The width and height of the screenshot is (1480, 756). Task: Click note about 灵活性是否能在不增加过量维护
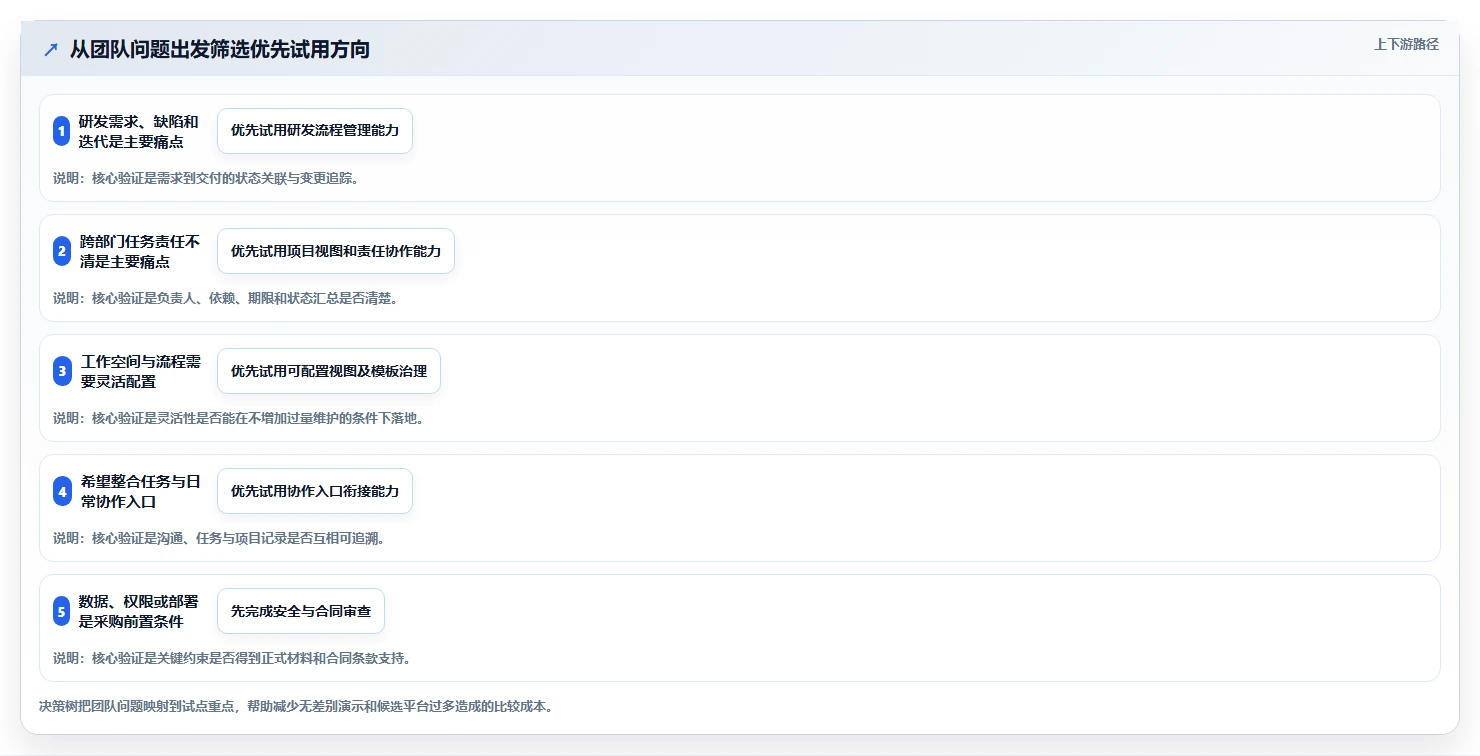click(x=239, y=418)
